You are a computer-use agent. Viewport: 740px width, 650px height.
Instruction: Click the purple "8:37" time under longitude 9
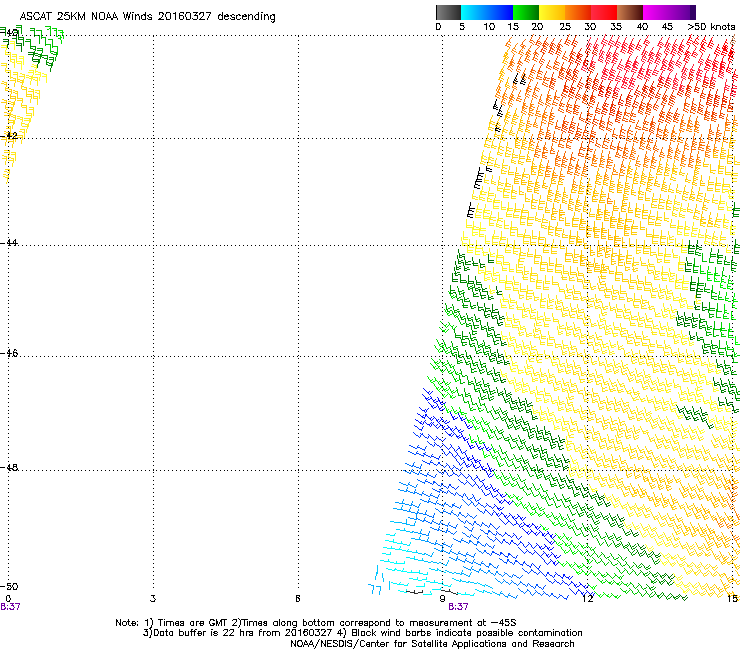click(458, 607)
